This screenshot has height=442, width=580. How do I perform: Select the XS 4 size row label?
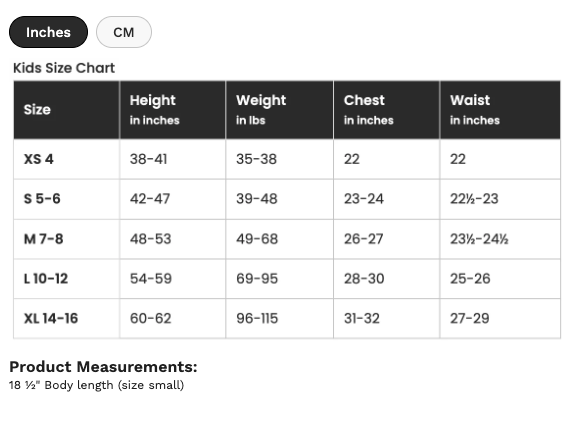pos(38,159)
